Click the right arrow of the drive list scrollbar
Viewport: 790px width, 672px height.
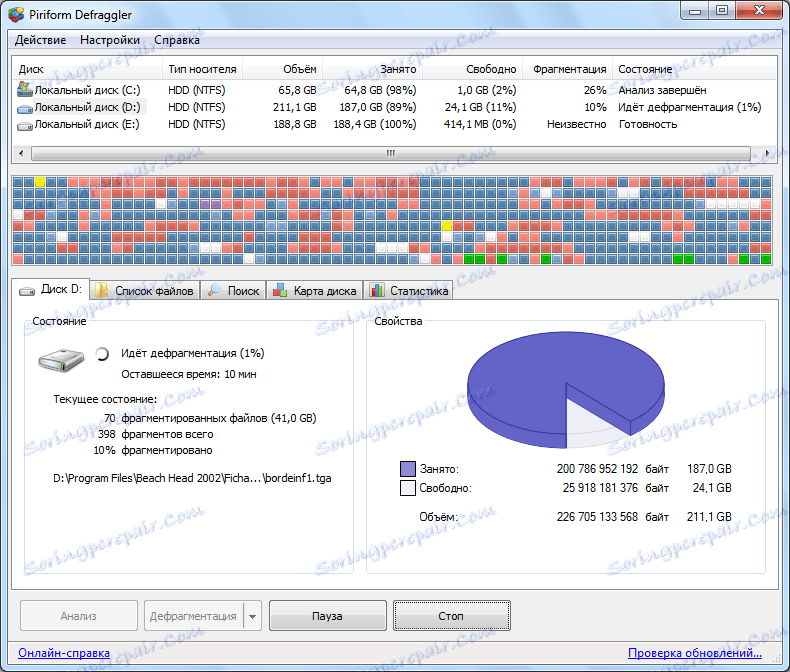coord(767,153)
